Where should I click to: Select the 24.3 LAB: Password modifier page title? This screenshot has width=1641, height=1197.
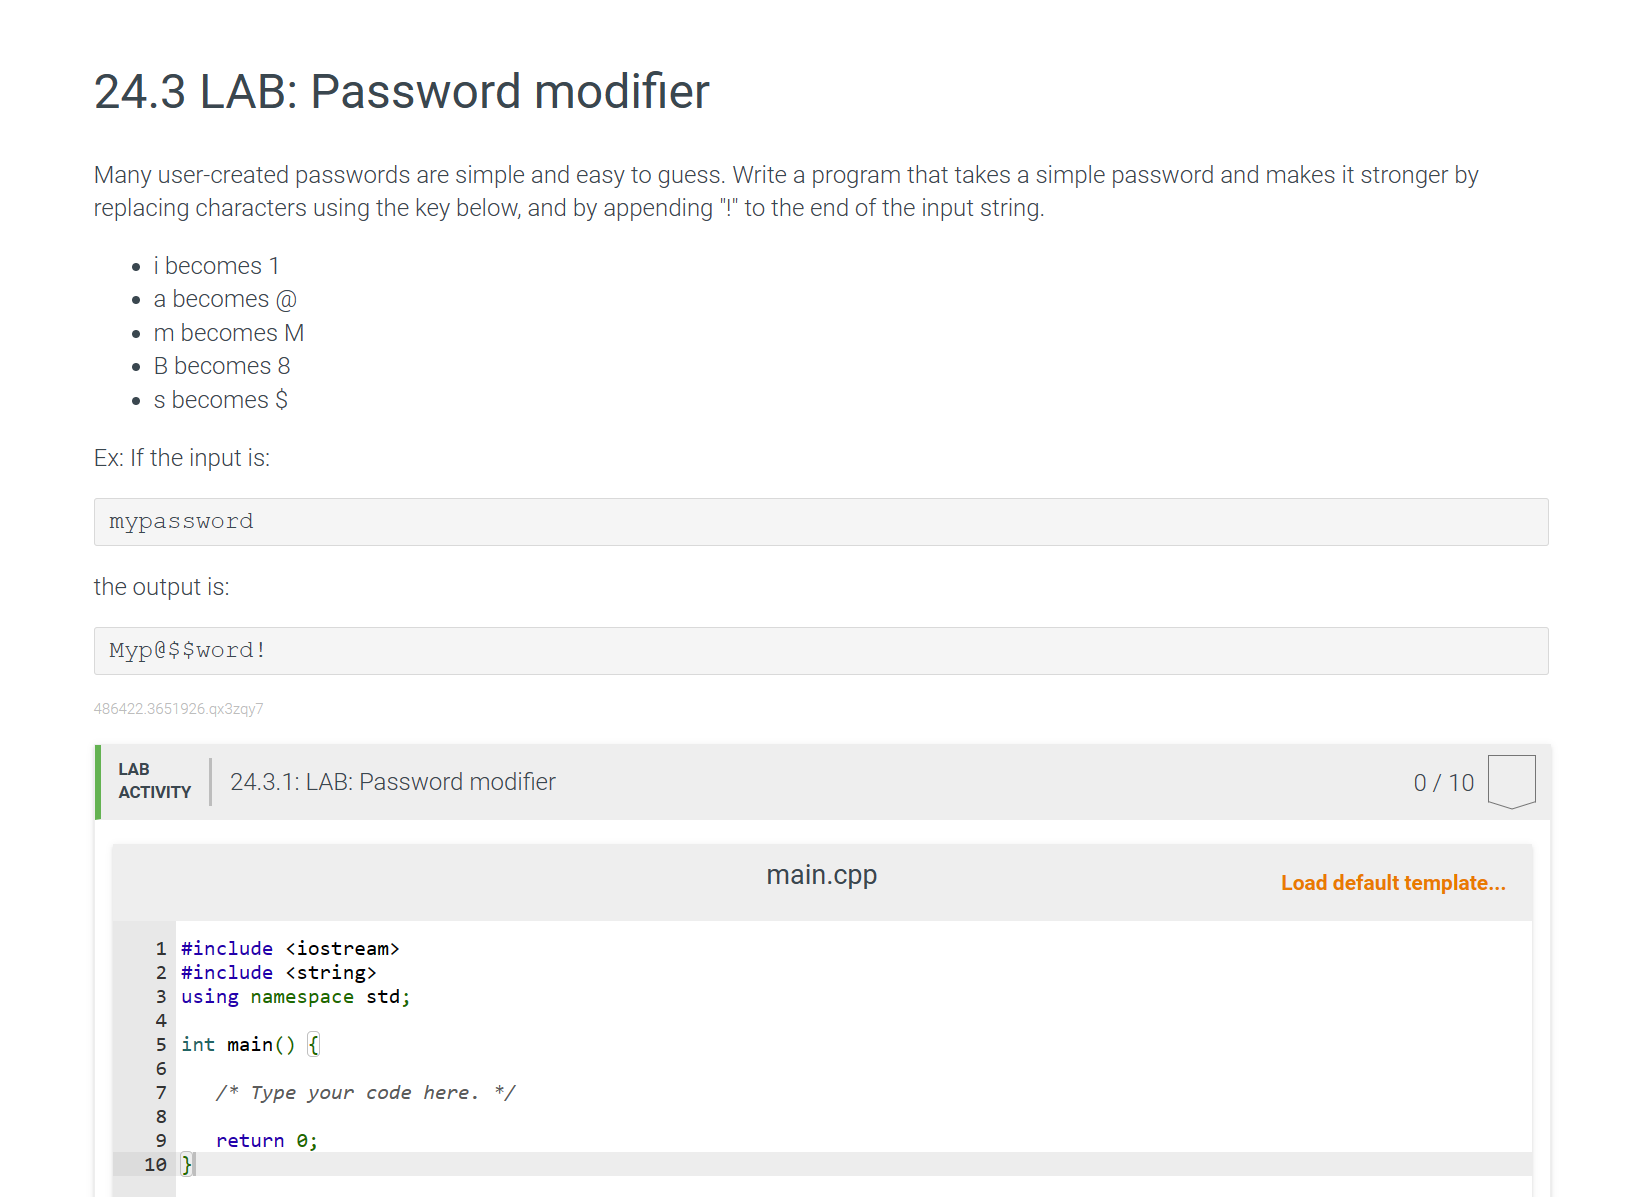[x=401, y=91]
